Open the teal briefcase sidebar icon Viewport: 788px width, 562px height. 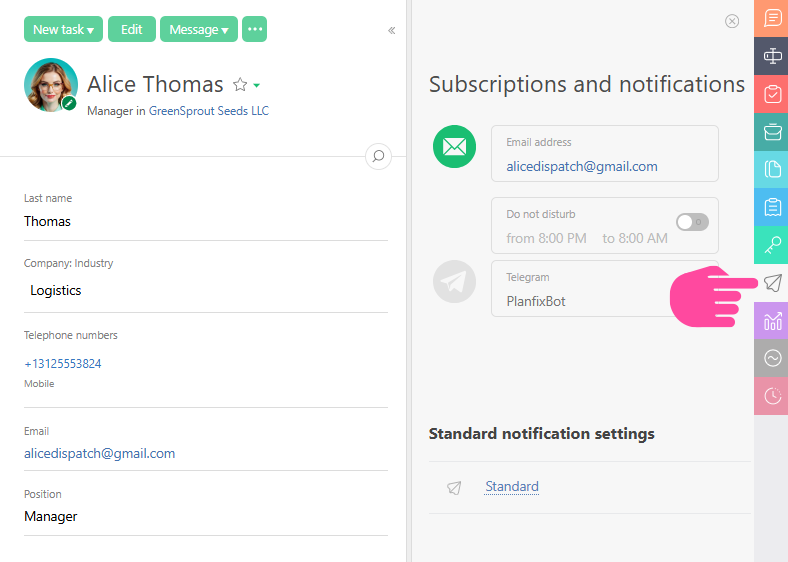772,131
